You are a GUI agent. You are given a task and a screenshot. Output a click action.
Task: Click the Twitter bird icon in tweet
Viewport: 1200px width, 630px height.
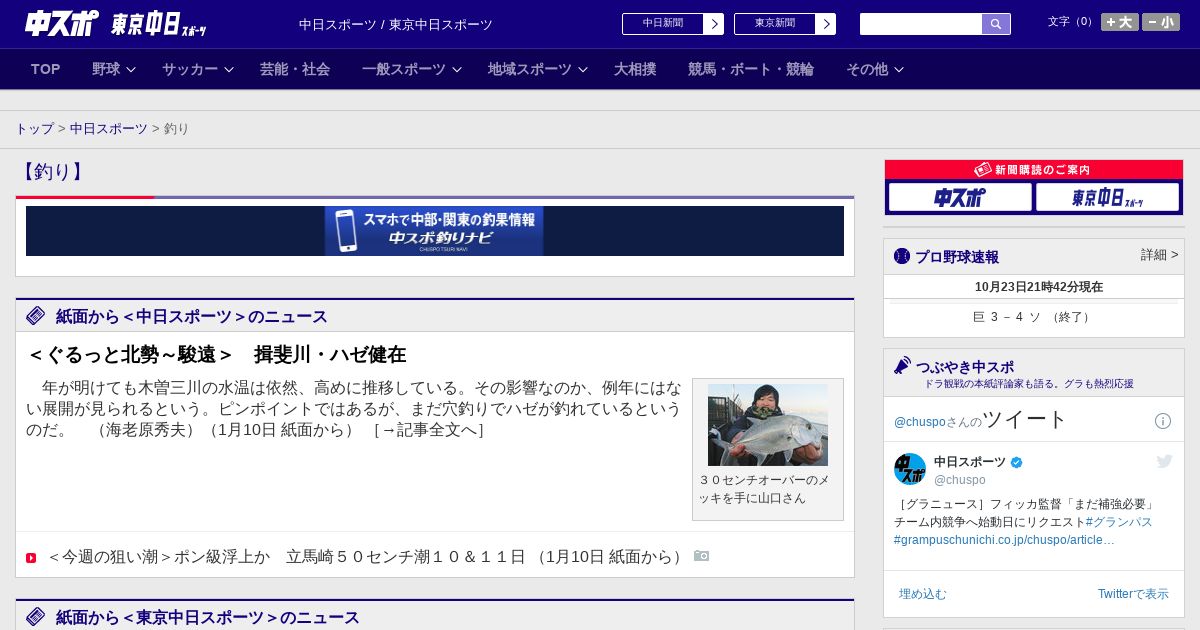[x=1164, y=461]
